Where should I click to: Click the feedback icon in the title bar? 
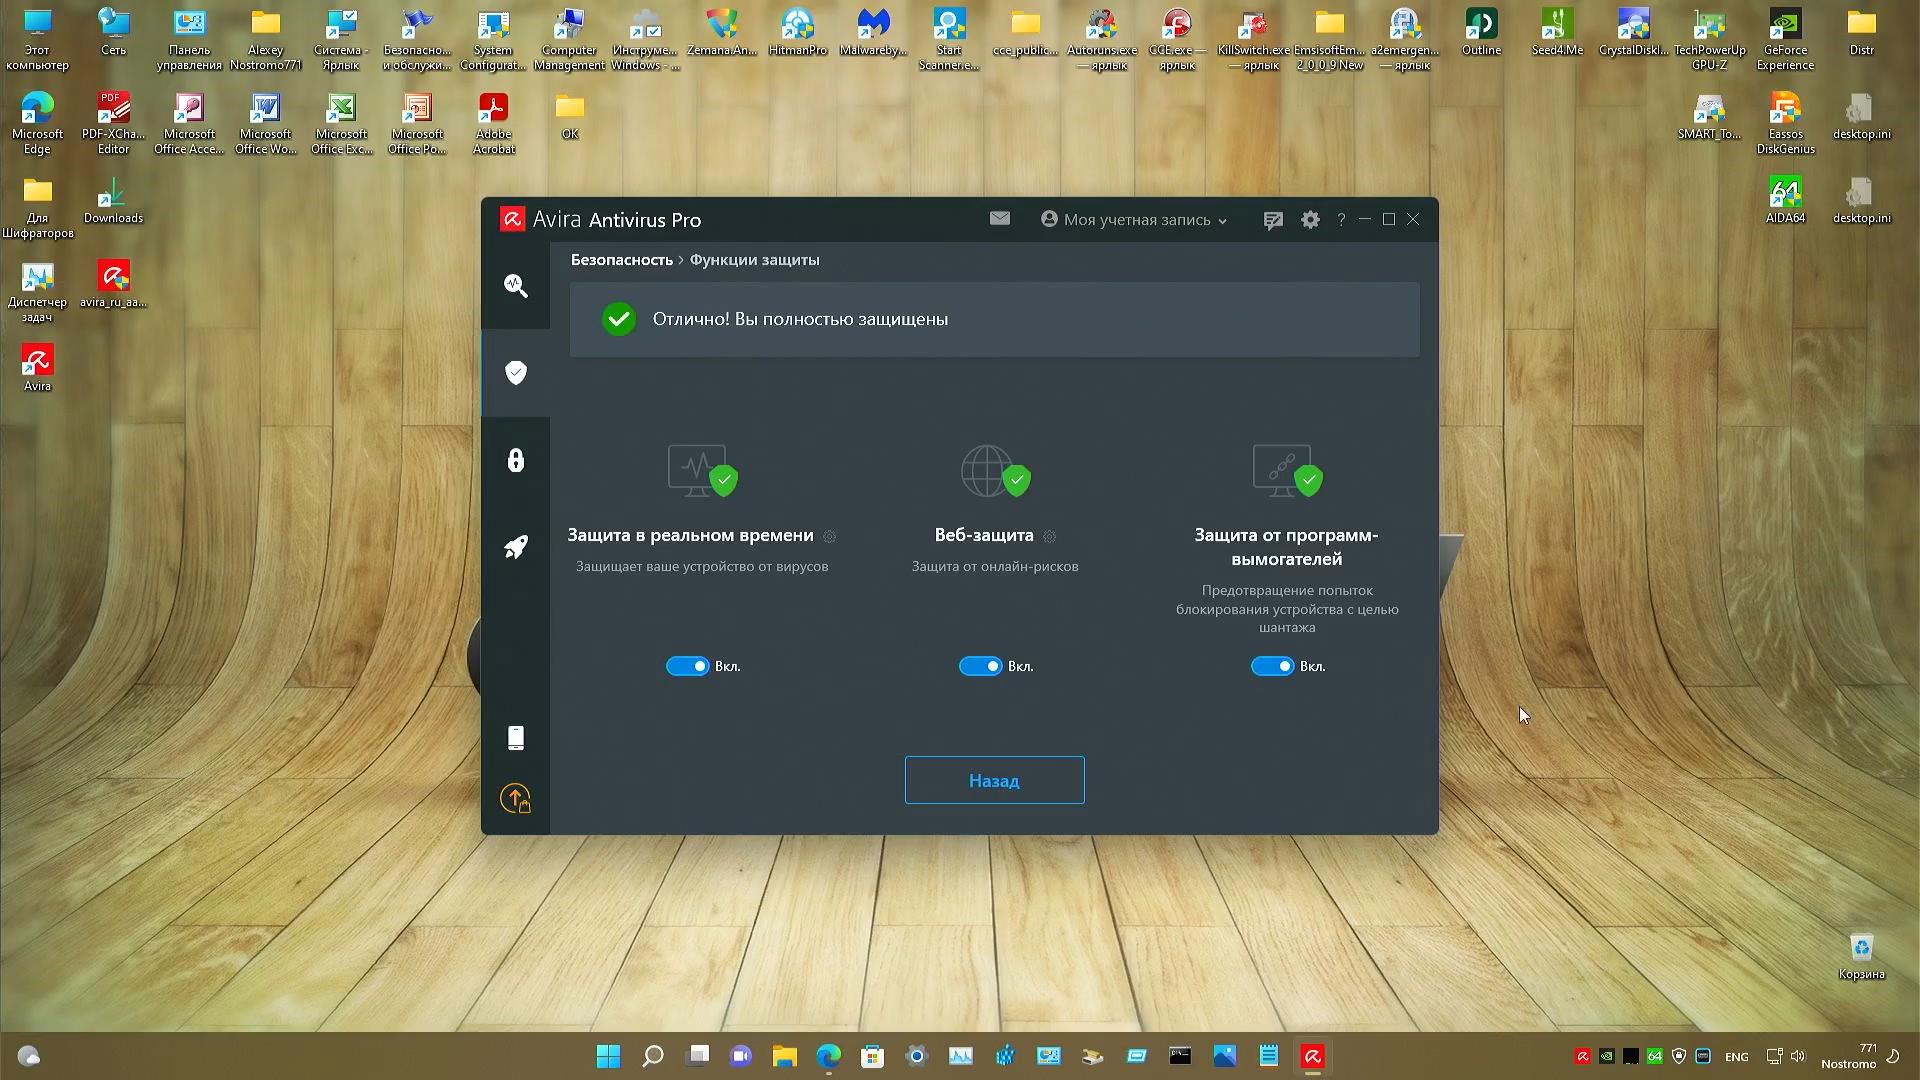(1272, 219)
